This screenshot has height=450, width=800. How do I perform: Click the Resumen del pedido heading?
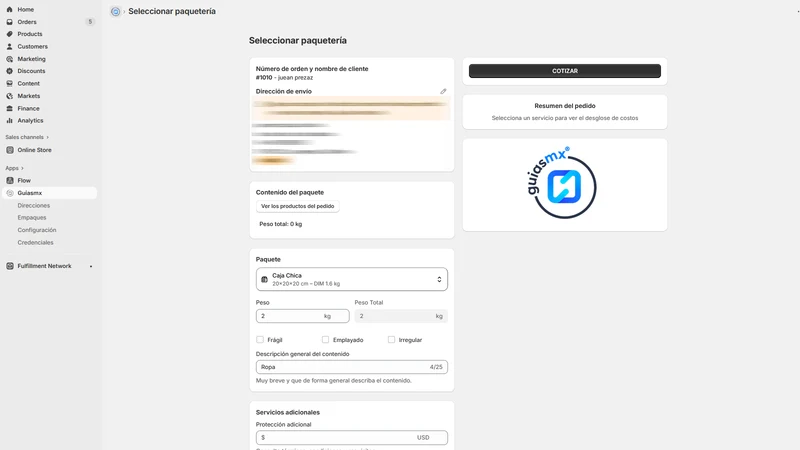click(x=565, y=106)
